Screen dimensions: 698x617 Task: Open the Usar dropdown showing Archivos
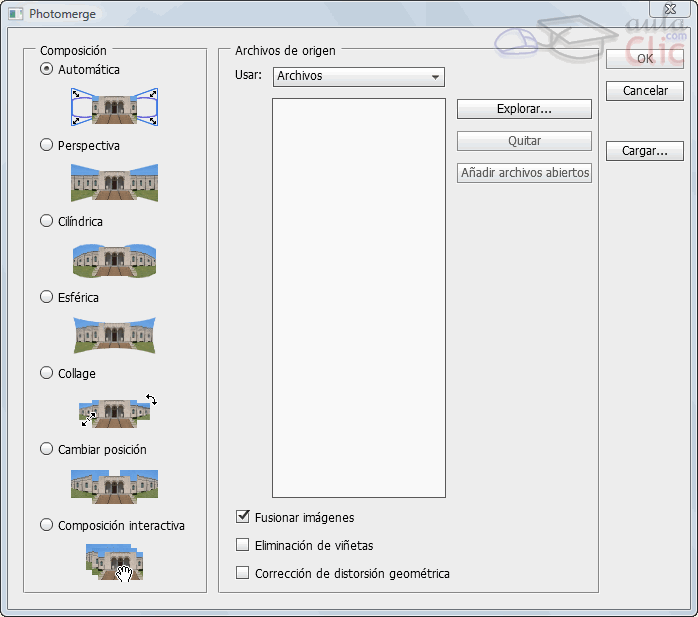358,77
